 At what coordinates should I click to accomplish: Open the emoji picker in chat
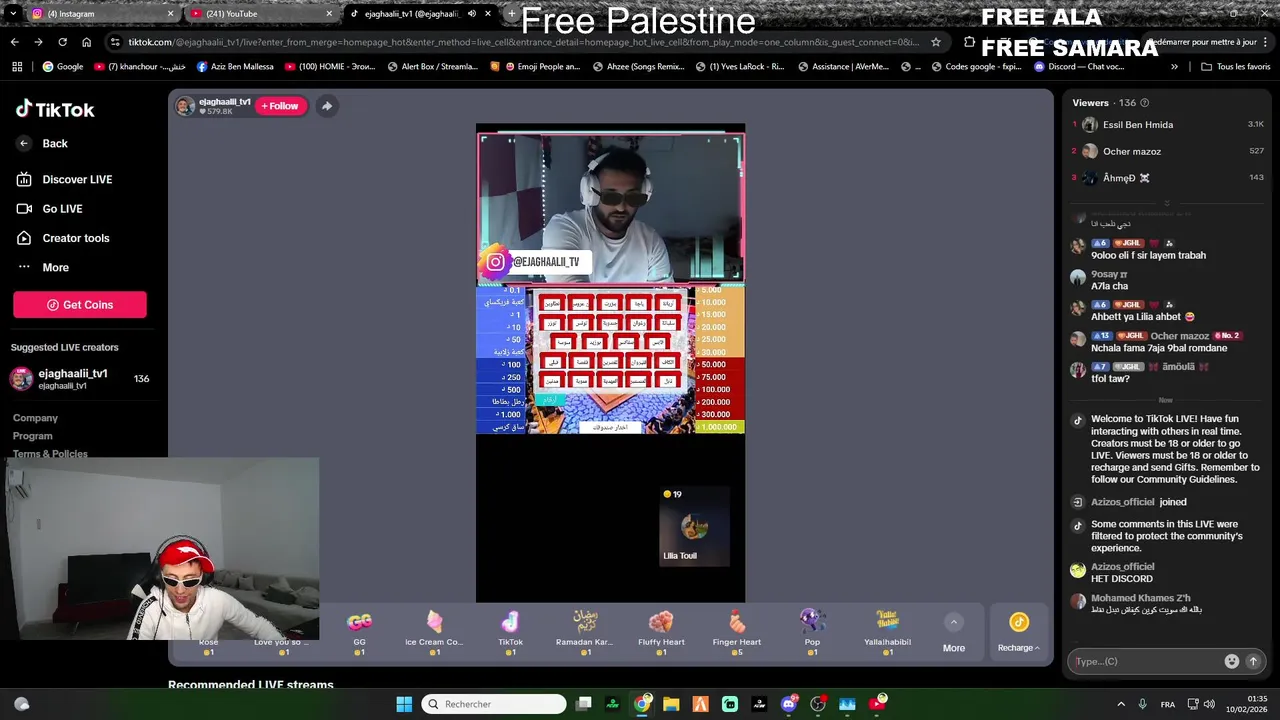1232,661
